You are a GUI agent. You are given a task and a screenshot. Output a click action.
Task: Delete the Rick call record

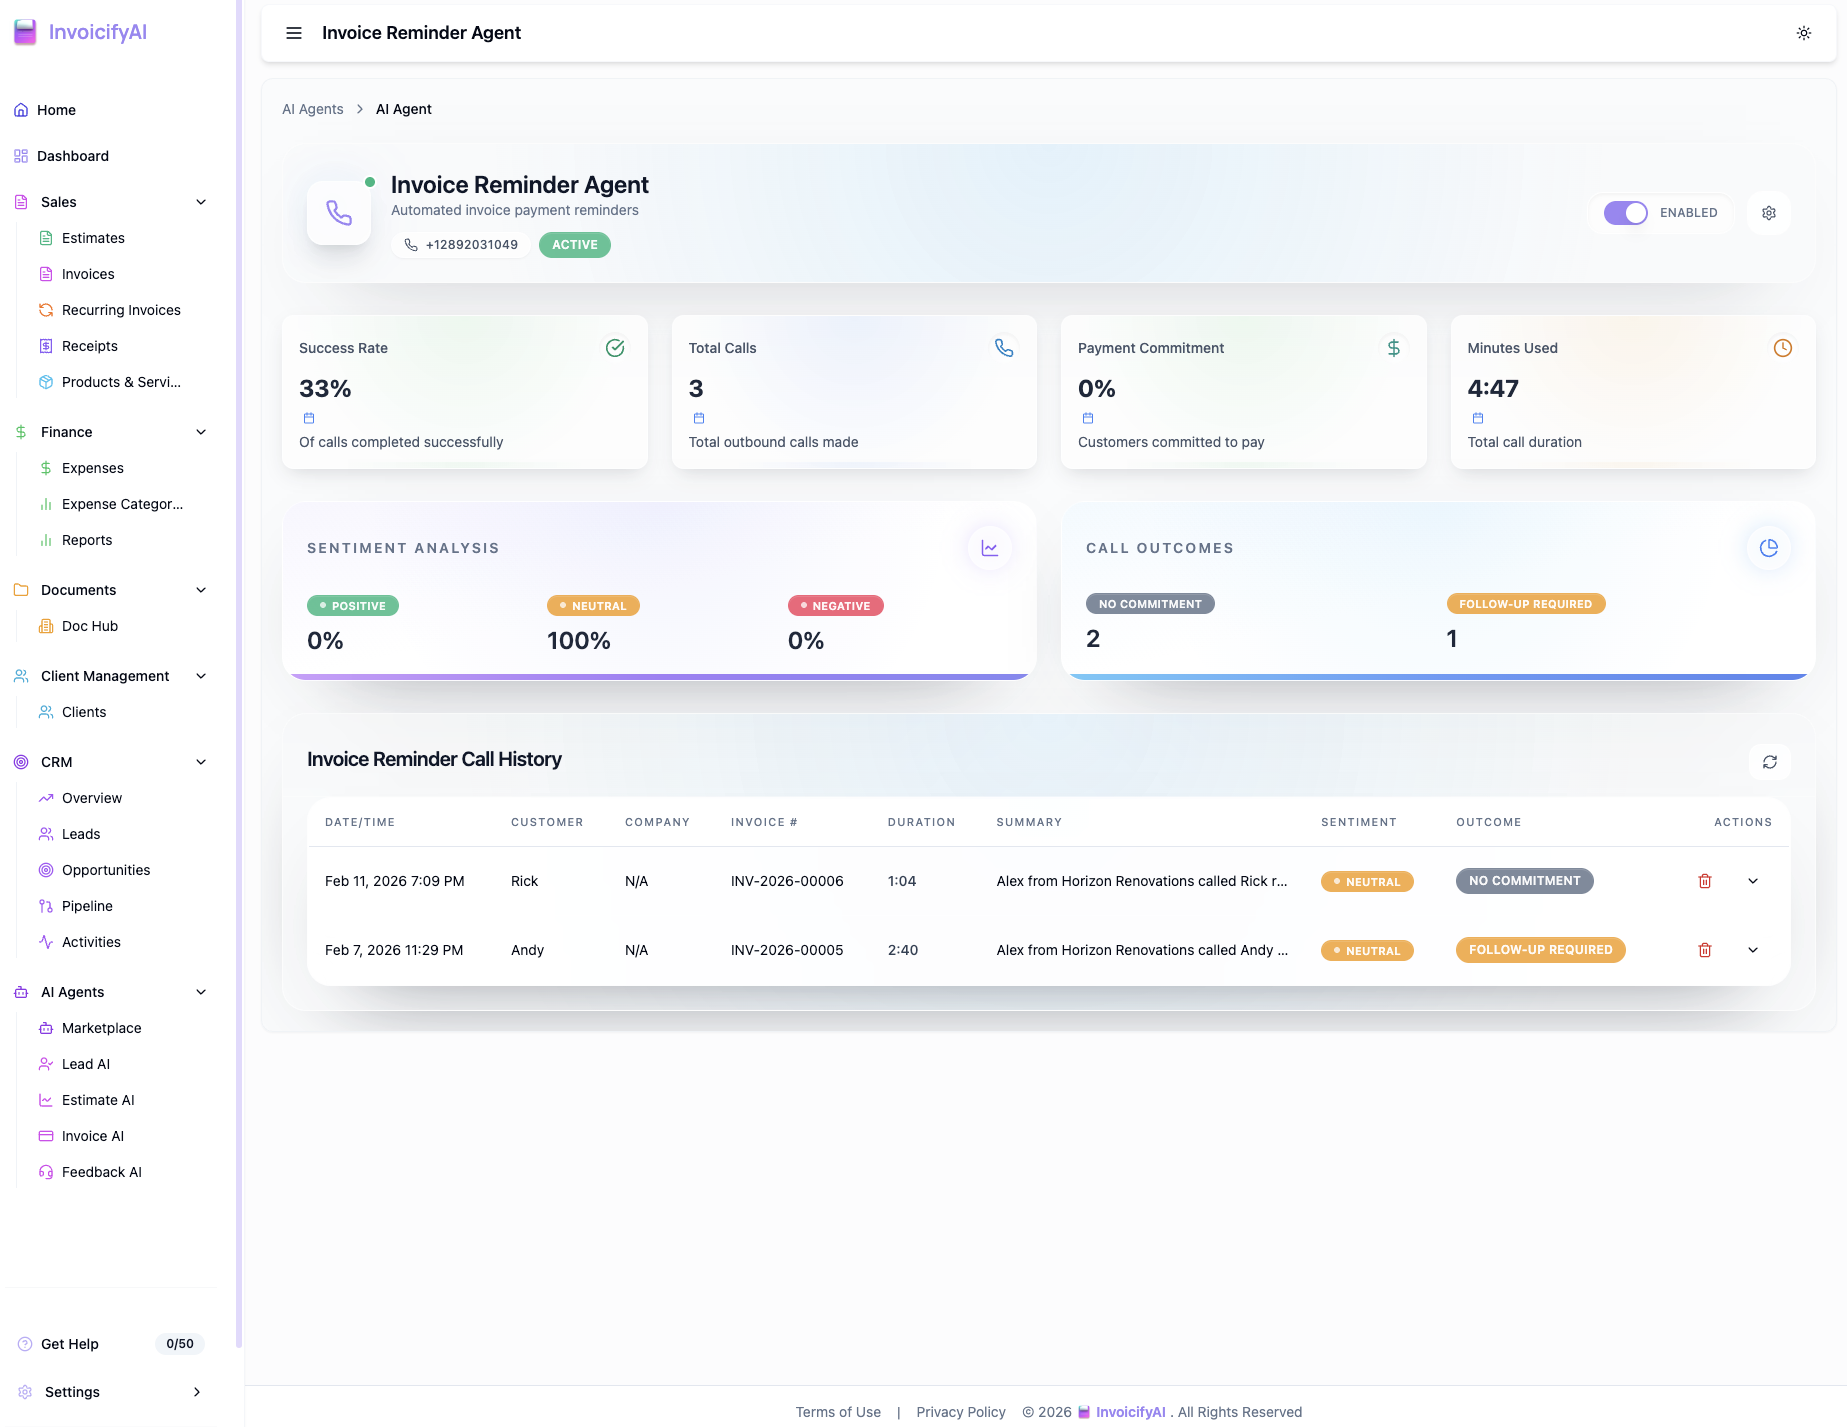pyautogui.click(x=1705, y=881)
